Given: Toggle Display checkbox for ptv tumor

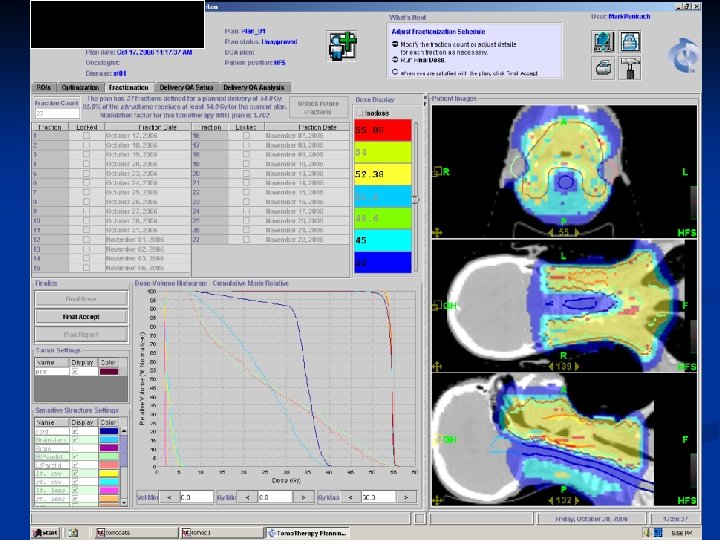Looking at the screenshot, I should [x=75, y=371].
